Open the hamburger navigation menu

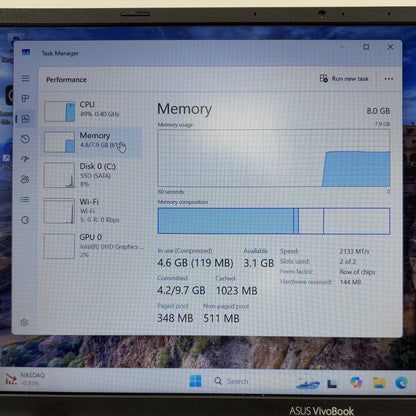click(x=25, y=78)
